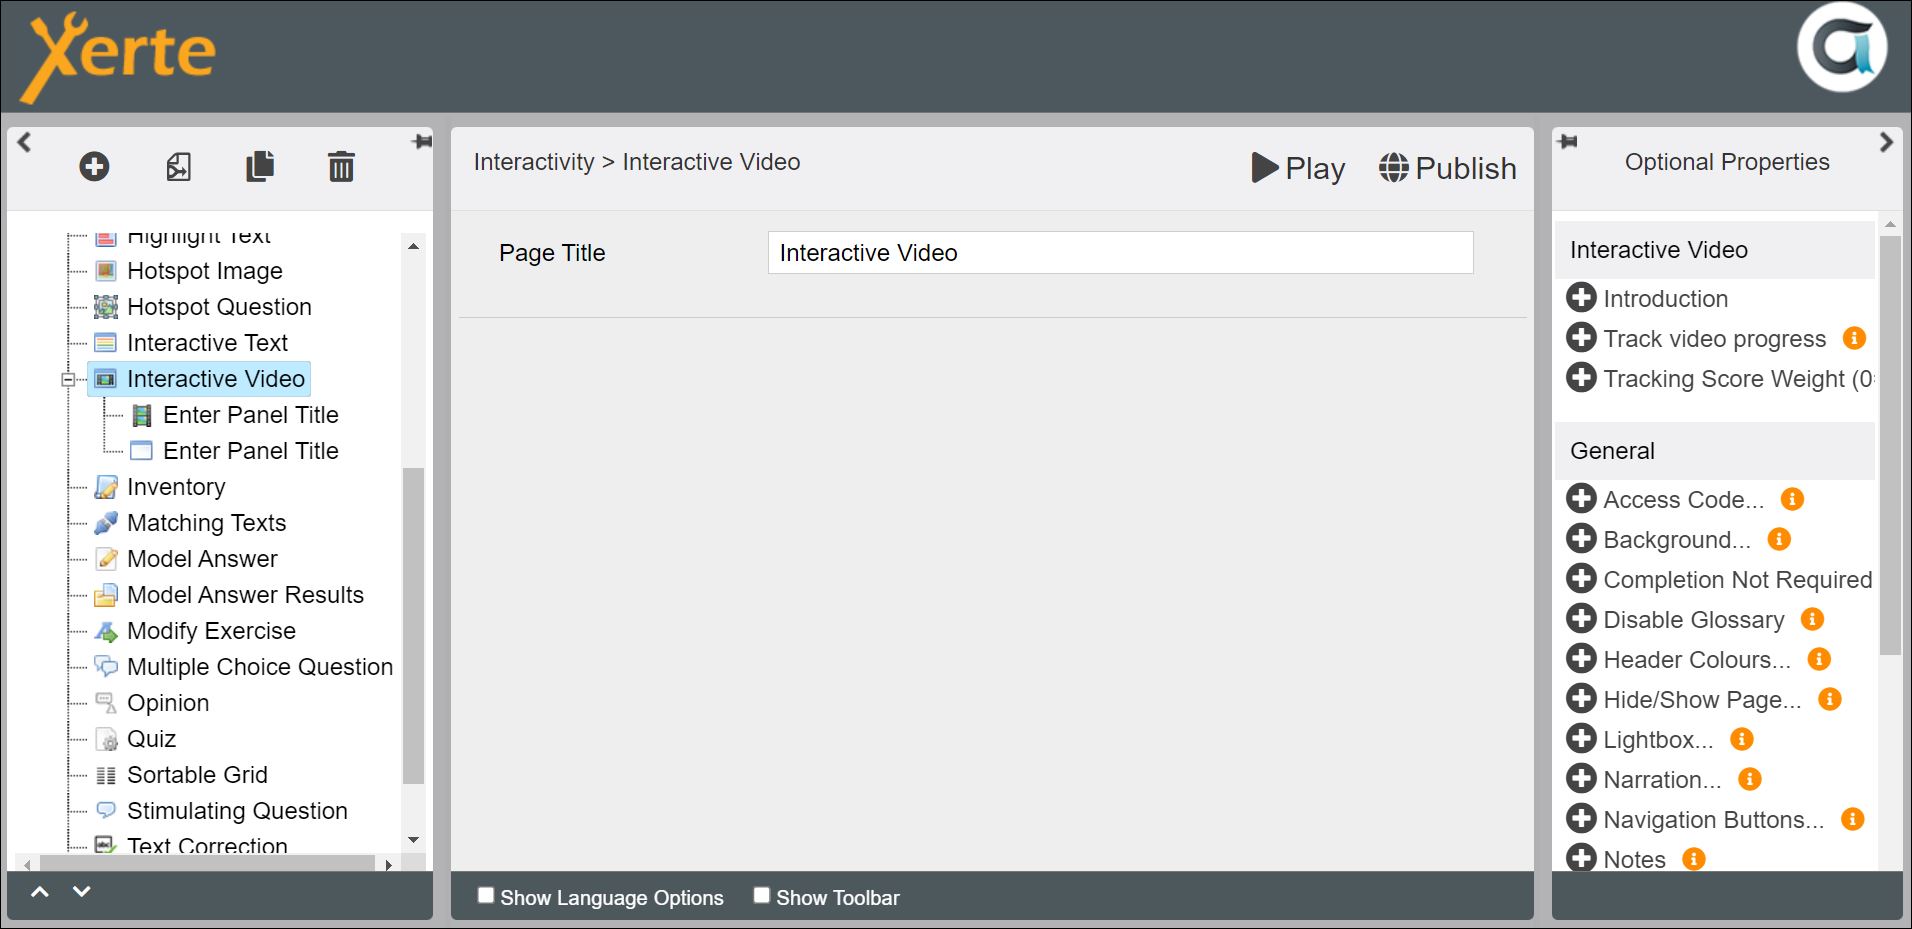The image size is (1912, 929).
Task: Enable Show Toolbar checkbox
Action: click(762, 895)
